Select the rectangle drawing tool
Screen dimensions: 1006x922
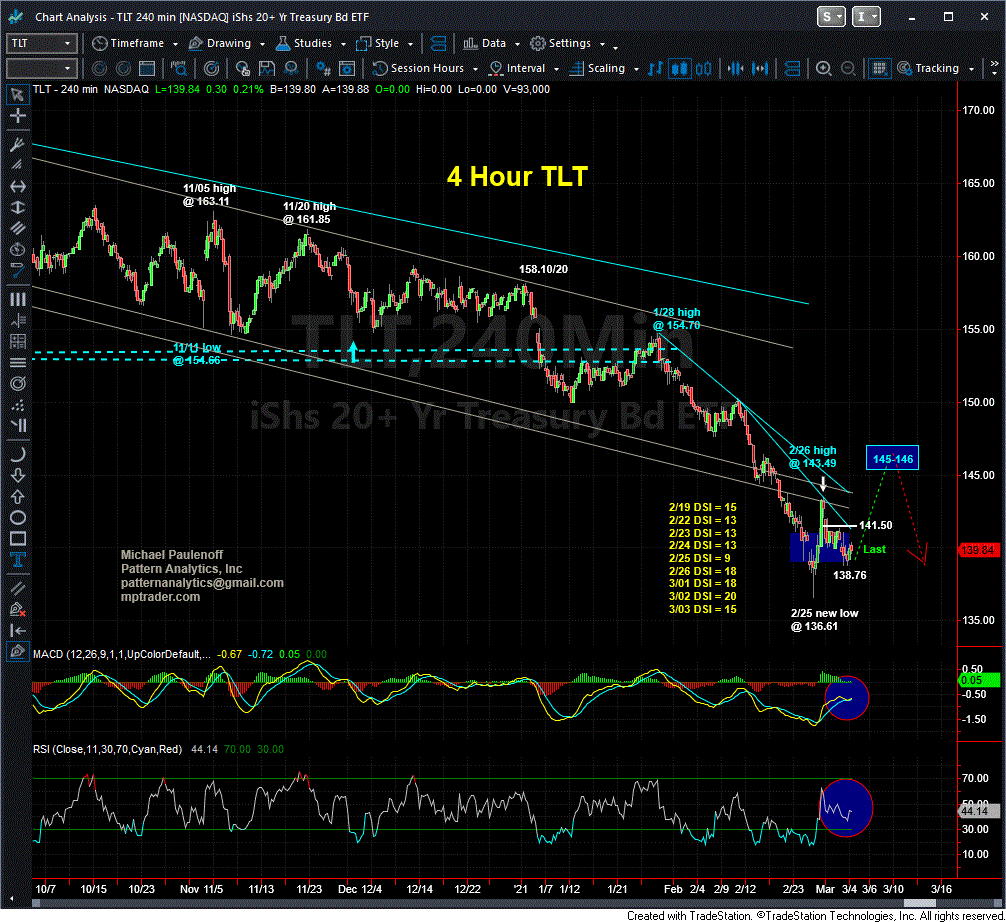coord(17,538)
